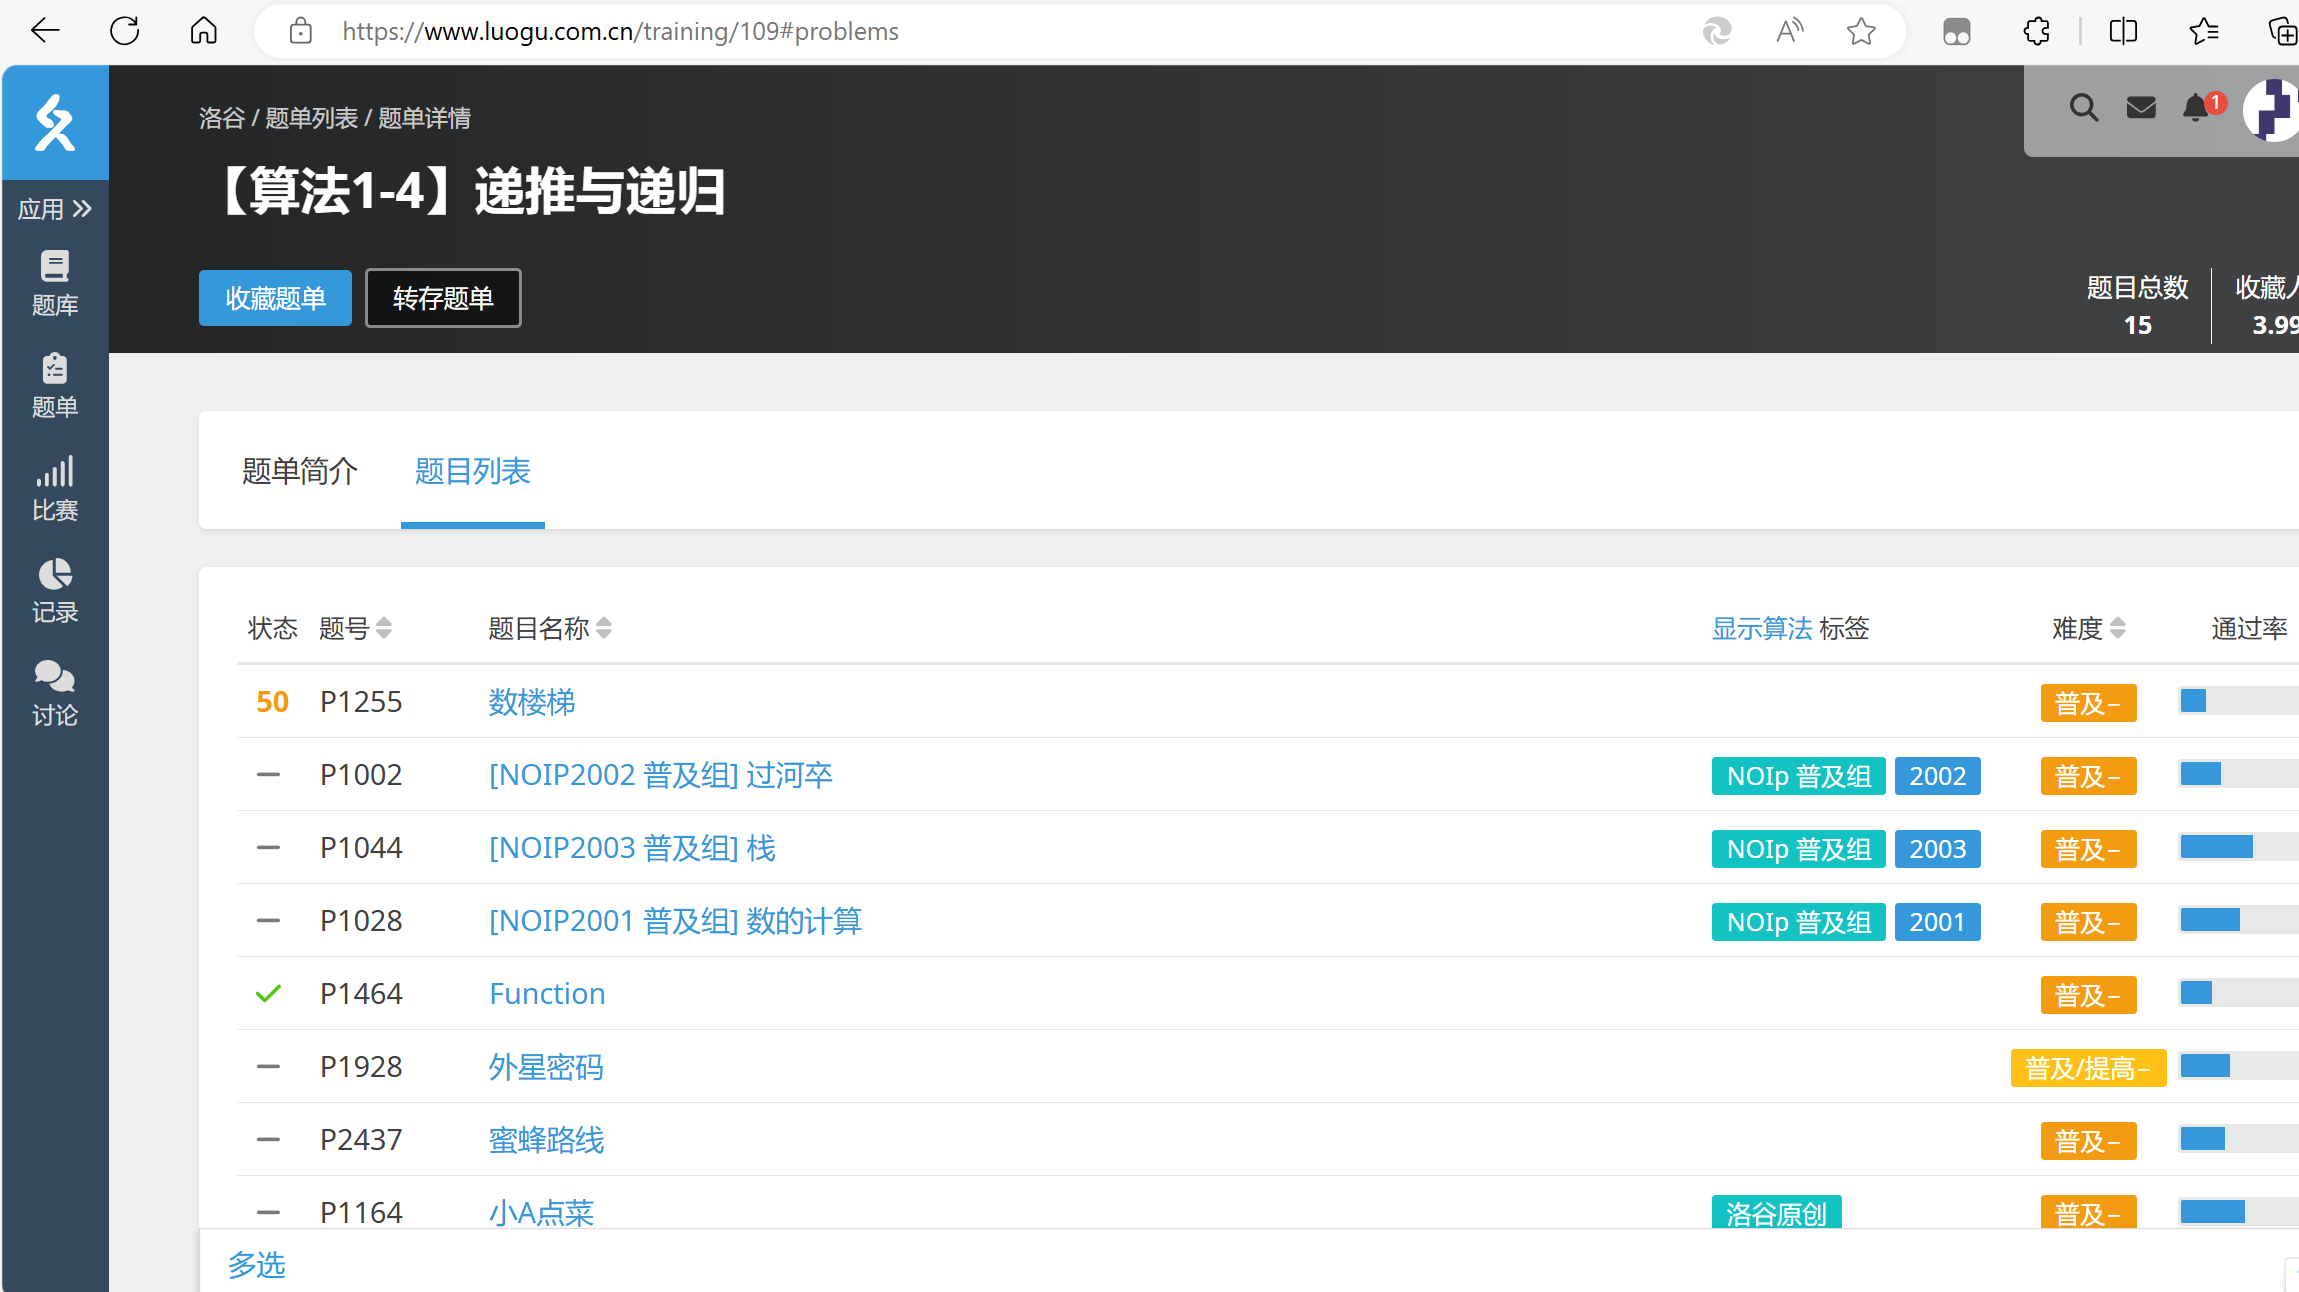
Task: Expand the 应用 sidebar menu
Action: click(x=55, y=209)
